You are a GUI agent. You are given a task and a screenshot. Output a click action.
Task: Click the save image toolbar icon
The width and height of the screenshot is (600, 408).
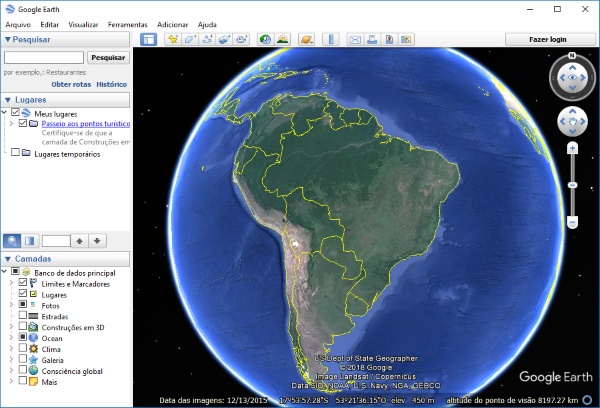coord(389,39)
